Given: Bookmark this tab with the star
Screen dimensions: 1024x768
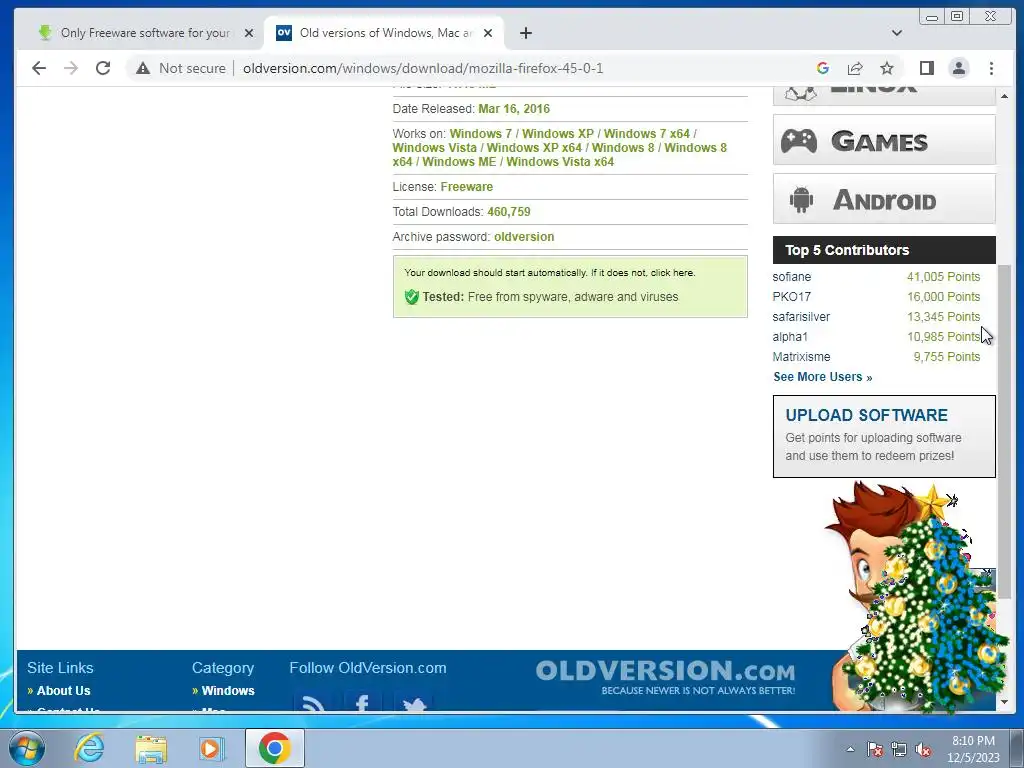Looking at the screenshot, I should 886,68.
